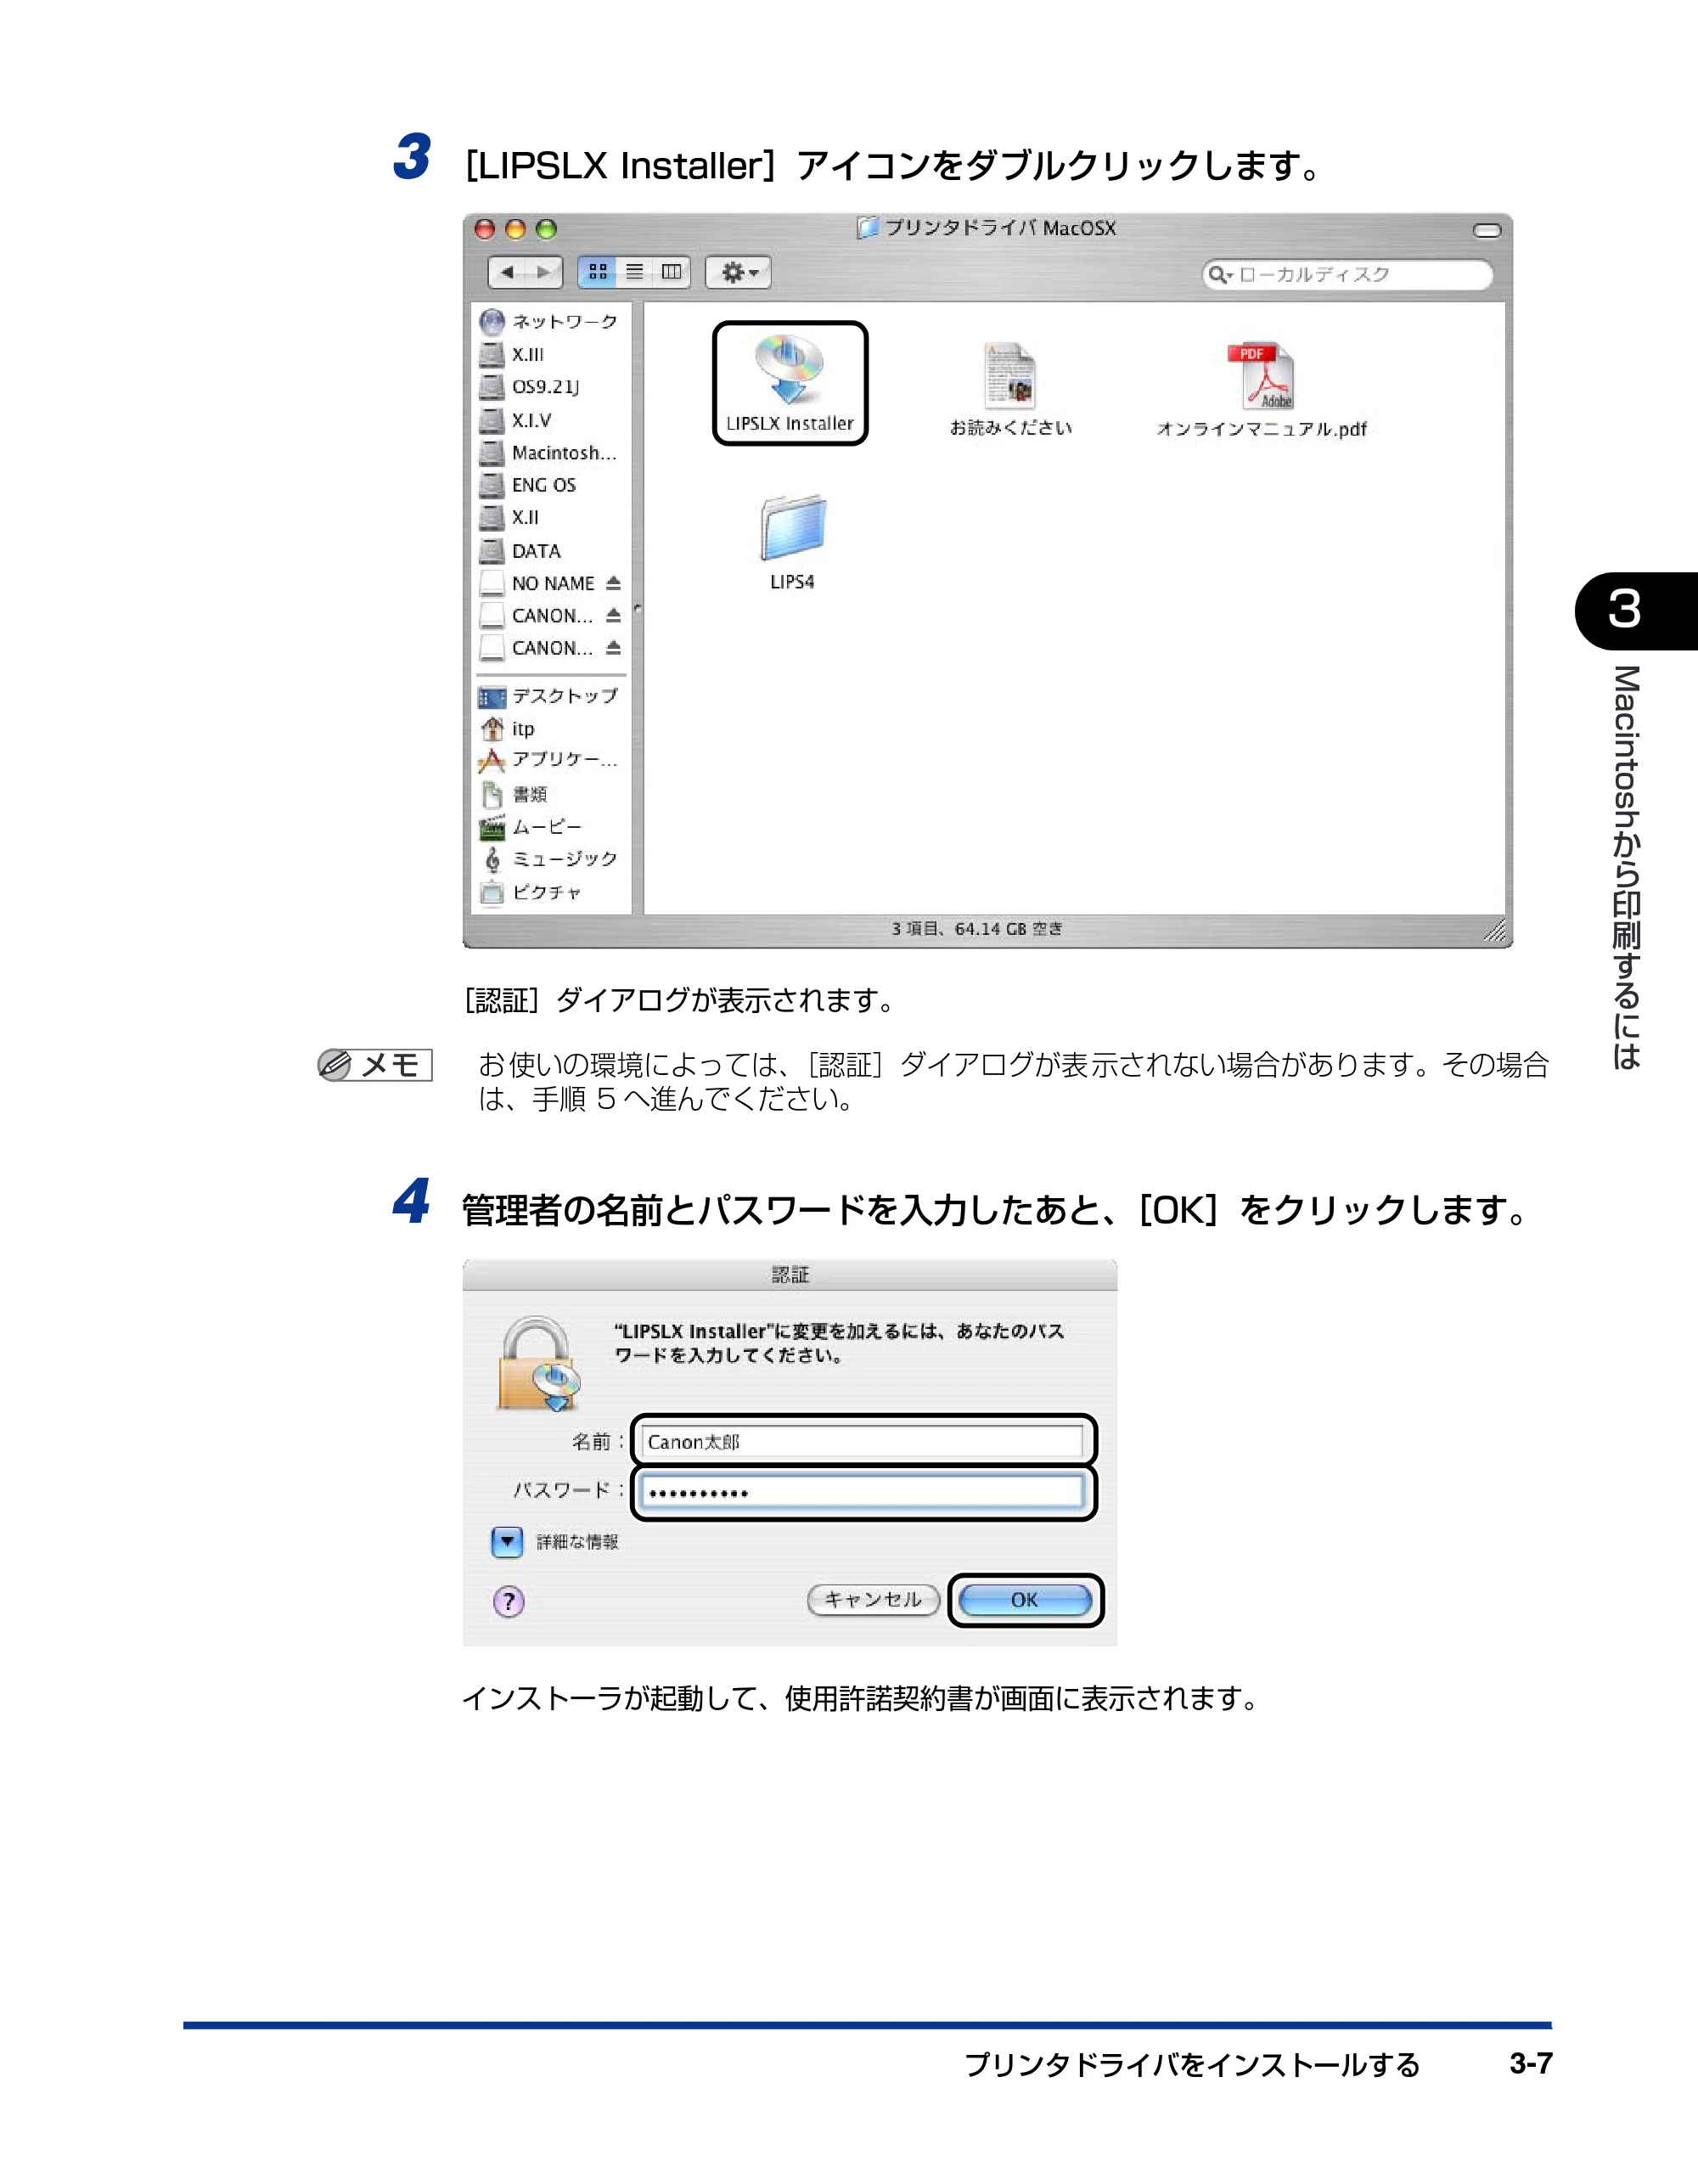This screenshot has height=2184, width=1698.
Task: Open アプリケー... in the sidebar
Action: tap(548, 760)
